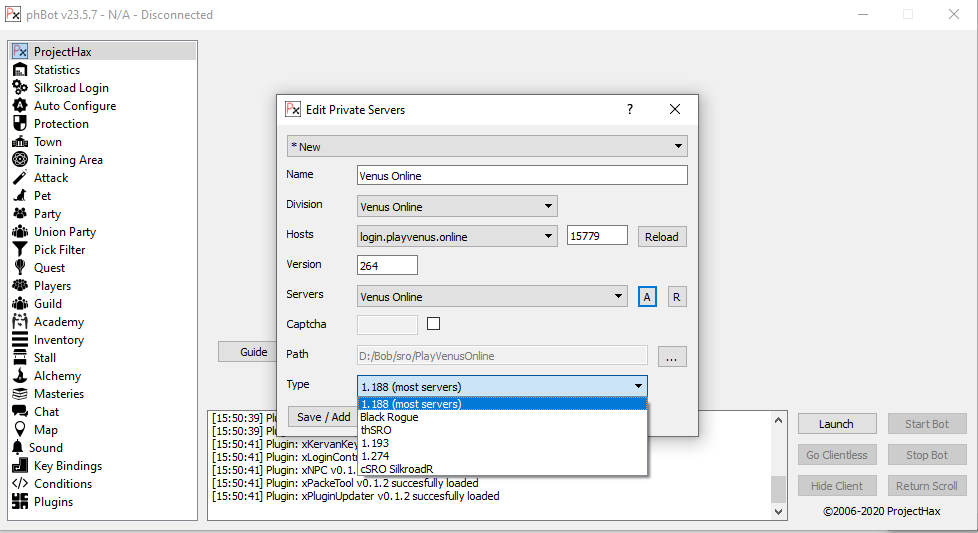The image size is (978, 533).
Task: Click the Attack sword icon
Action: coord(20,178)
